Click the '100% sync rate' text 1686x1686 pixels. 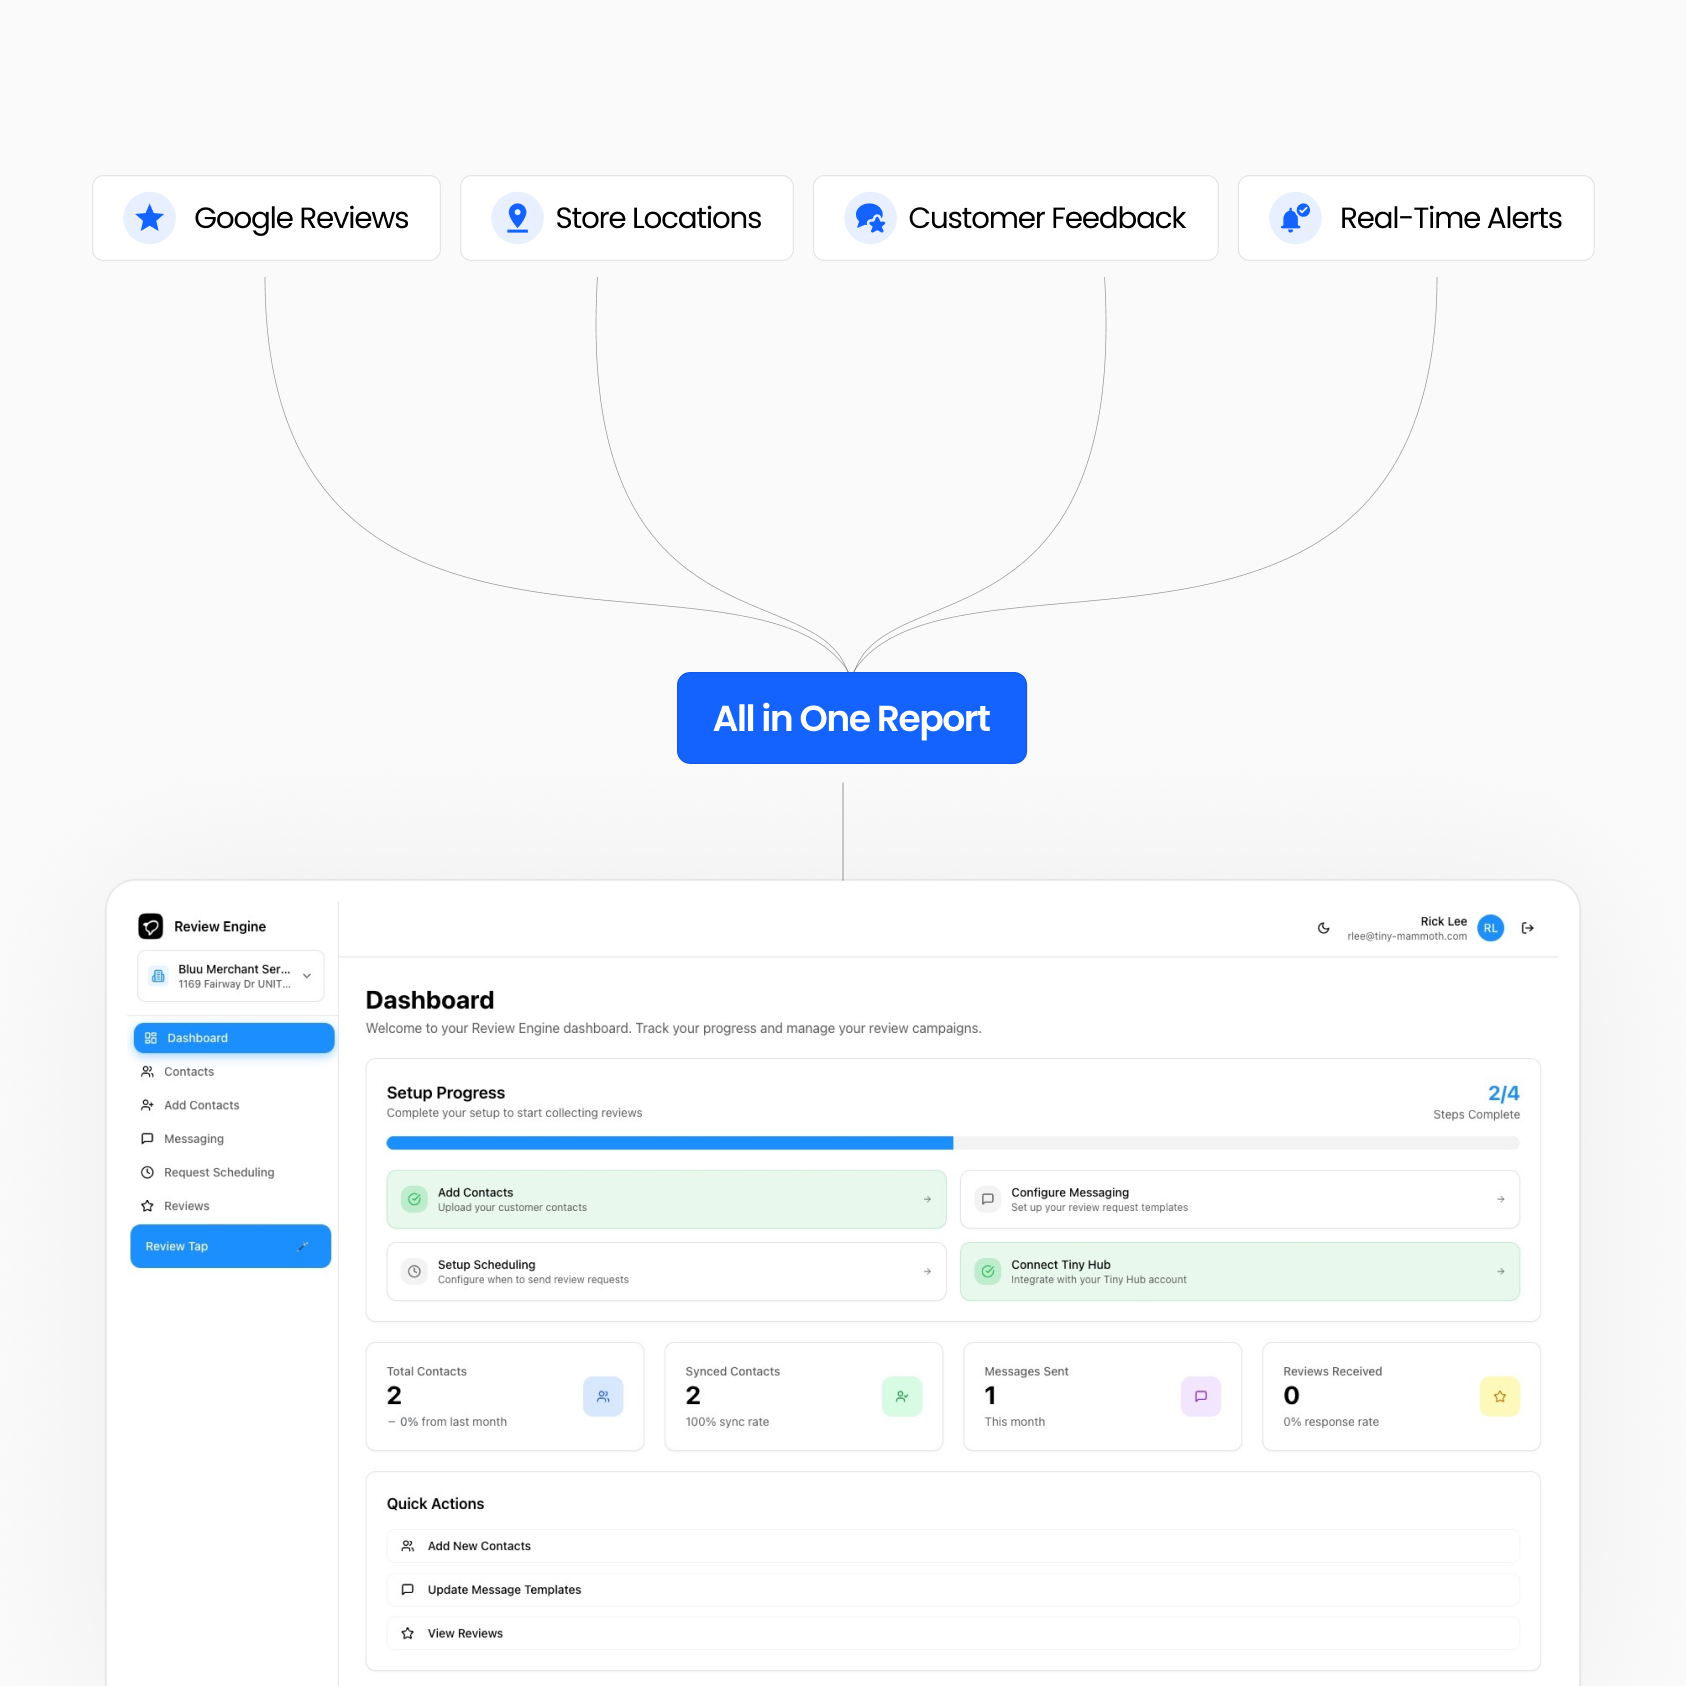click(727, 1422)
